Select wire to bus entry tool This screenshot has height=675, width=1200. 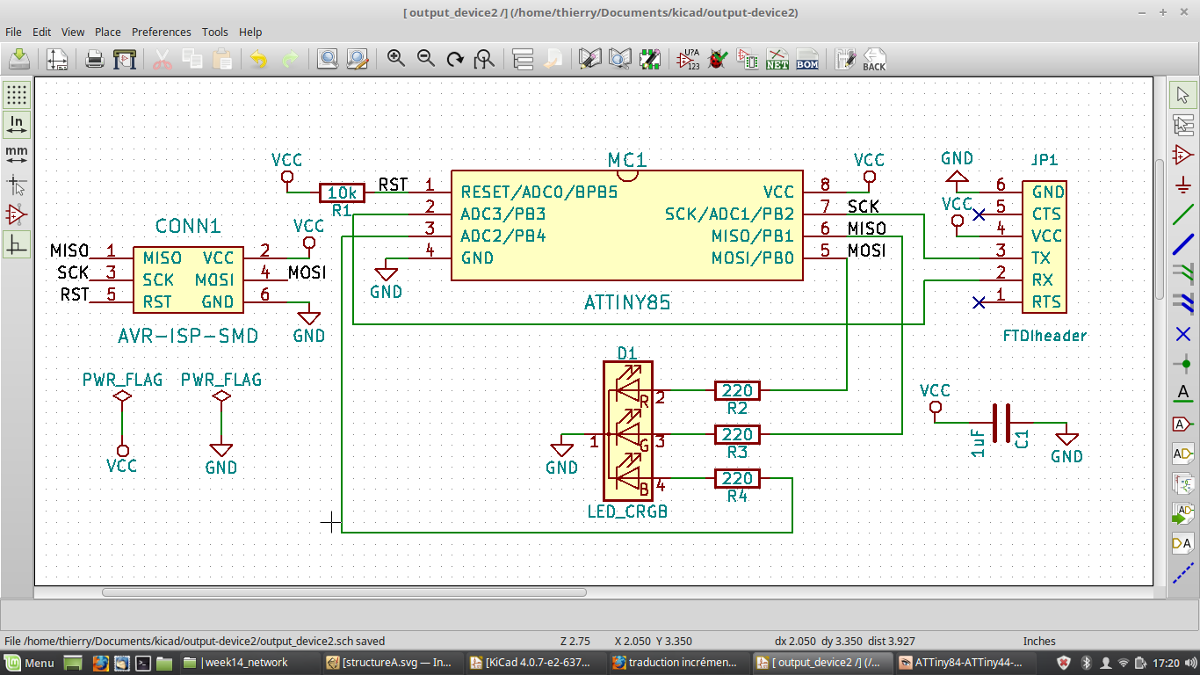(1183, 274)
